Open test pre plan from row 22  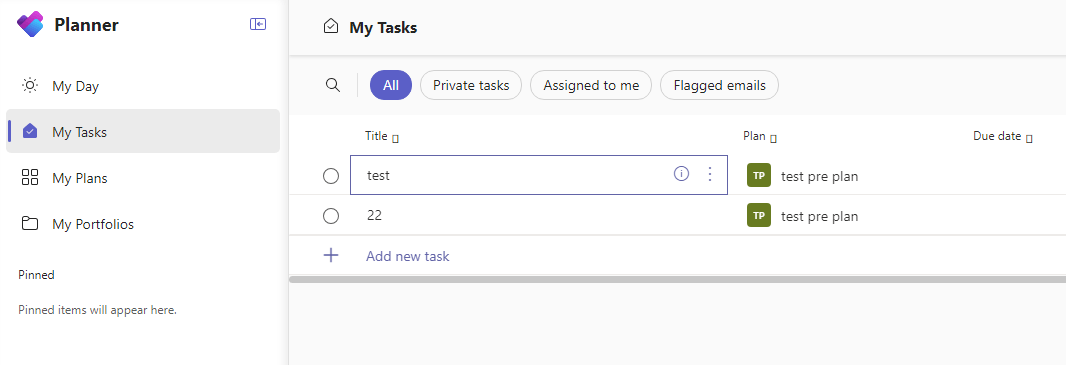tap(819, 216)
